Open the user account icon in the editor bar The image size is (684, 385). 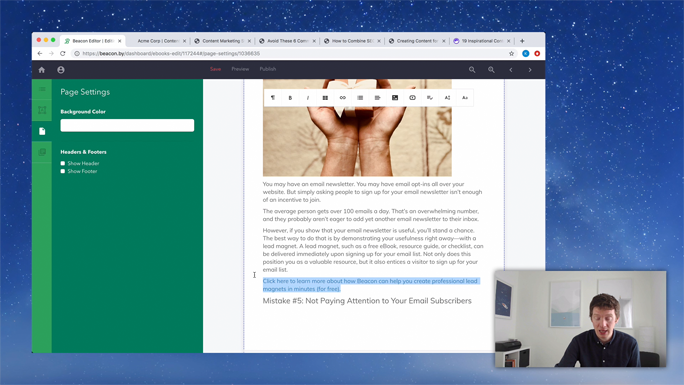click(61, 70)
